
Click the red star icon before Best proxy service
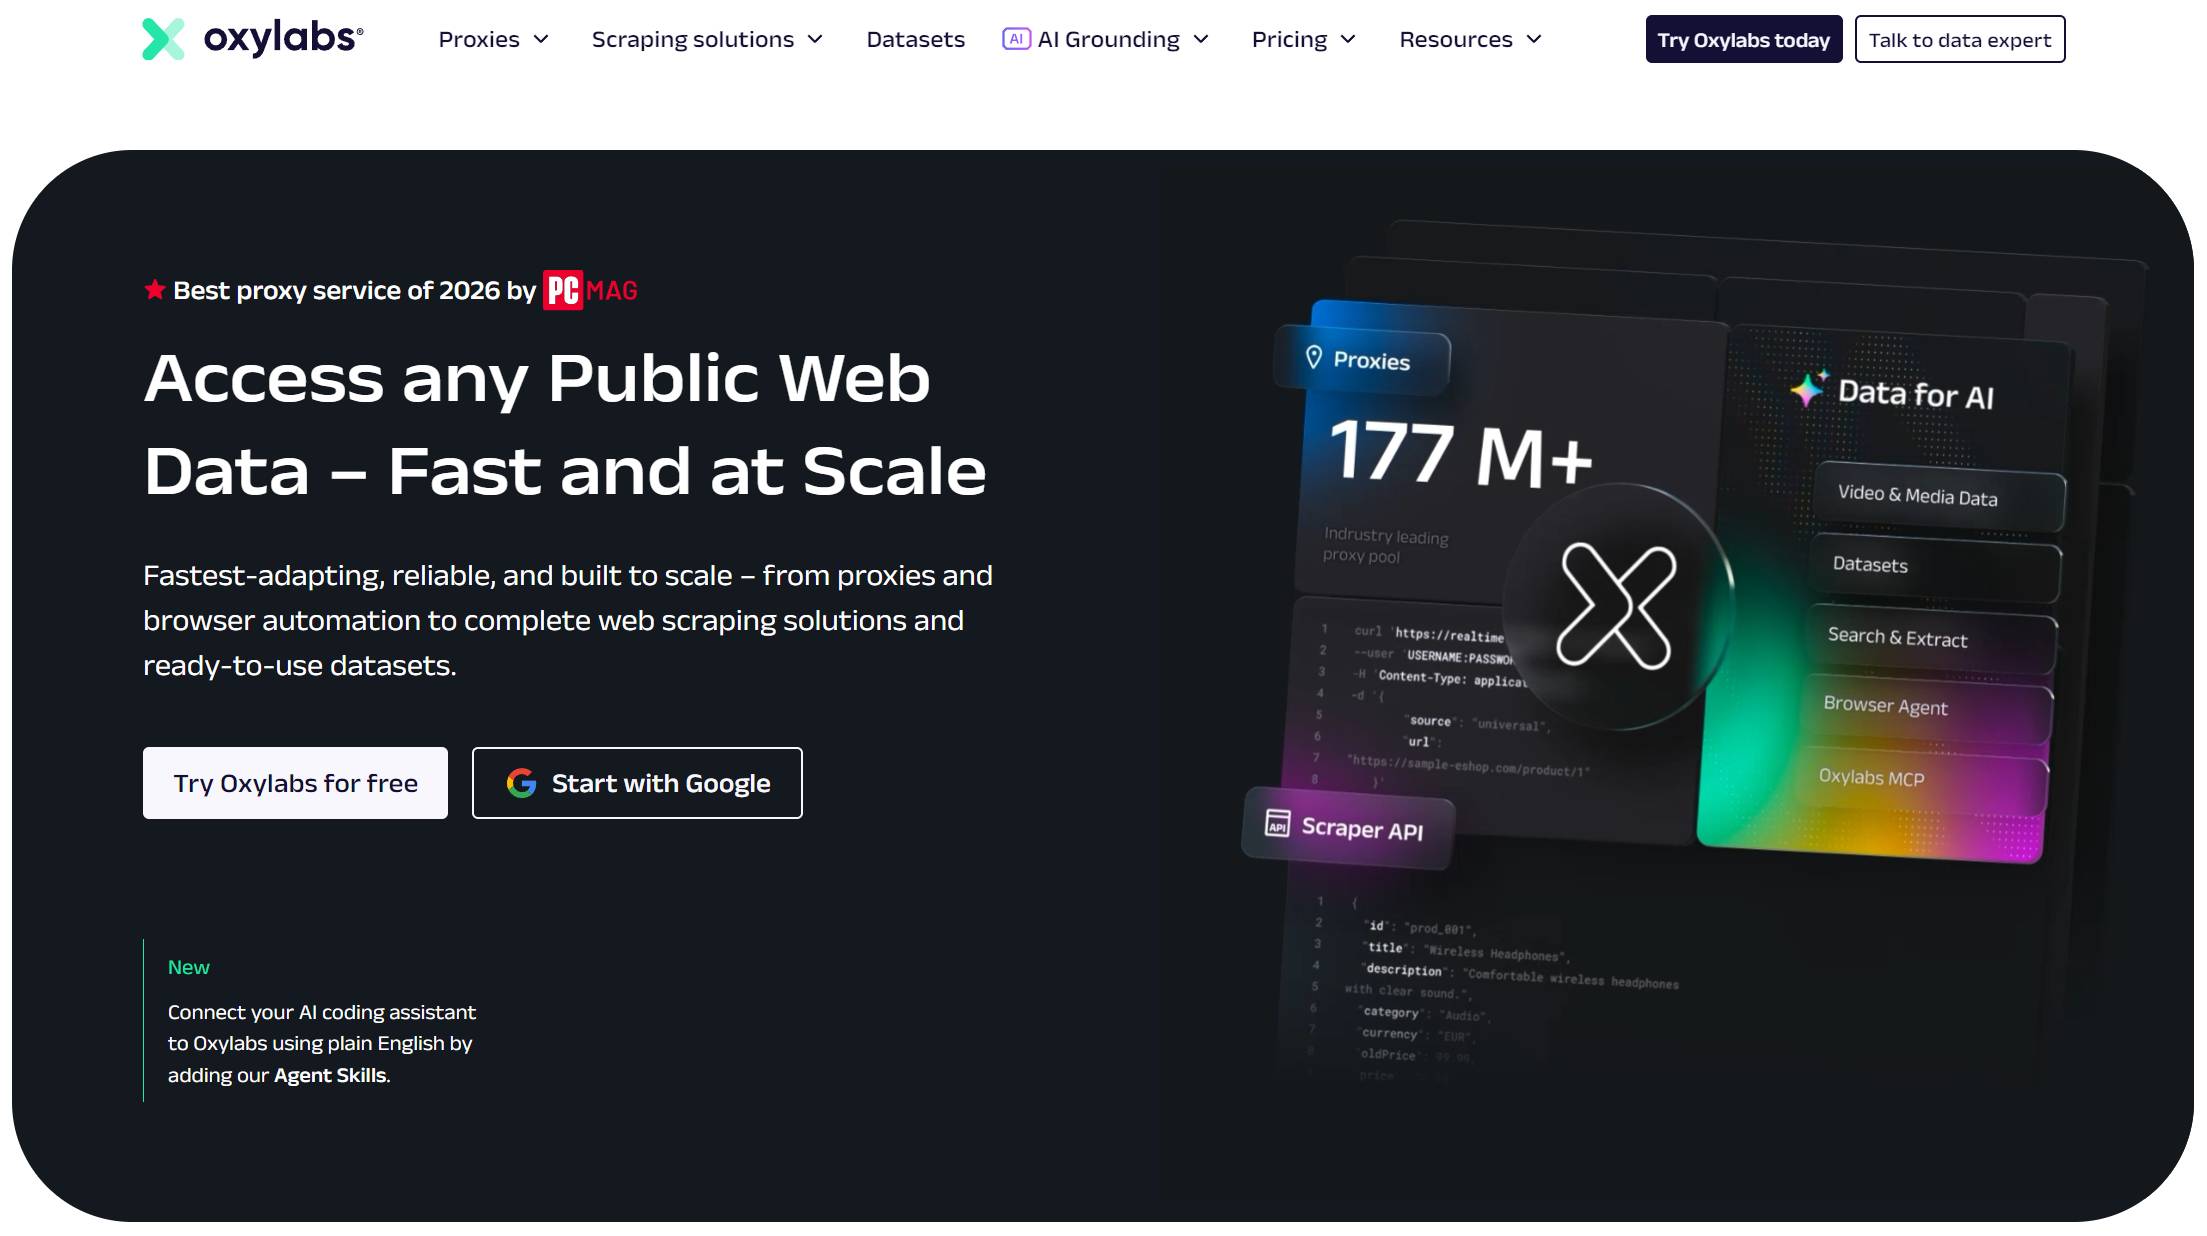point(155,290)
